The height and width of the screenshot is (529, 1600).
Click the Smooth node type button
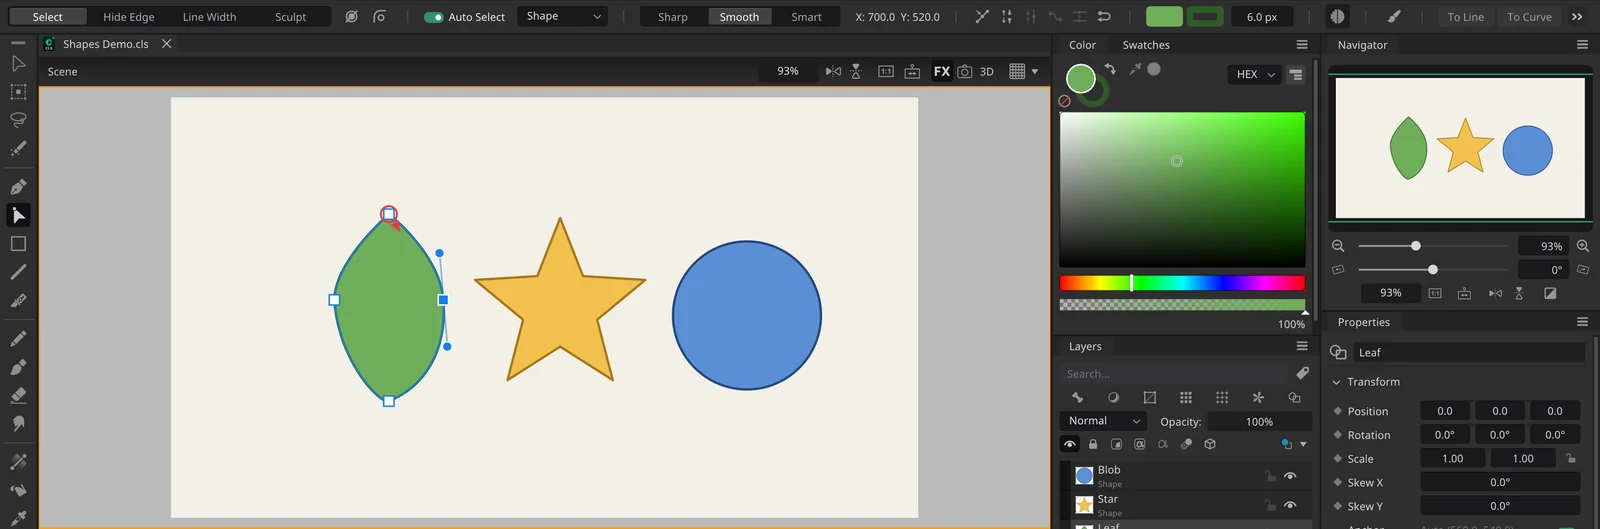click(x=740, y=17)
